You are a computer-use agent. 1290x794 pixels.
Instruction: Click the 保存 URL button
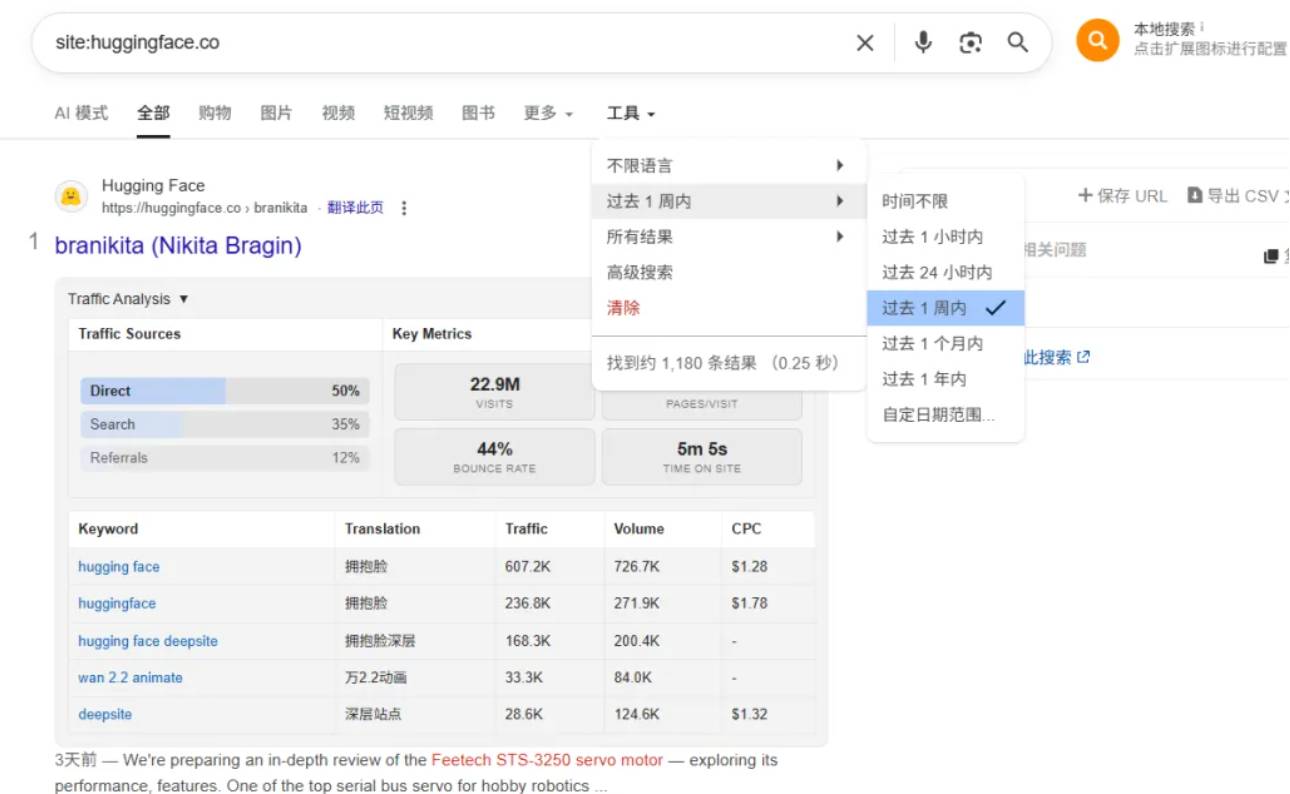tap(1123, 196)
